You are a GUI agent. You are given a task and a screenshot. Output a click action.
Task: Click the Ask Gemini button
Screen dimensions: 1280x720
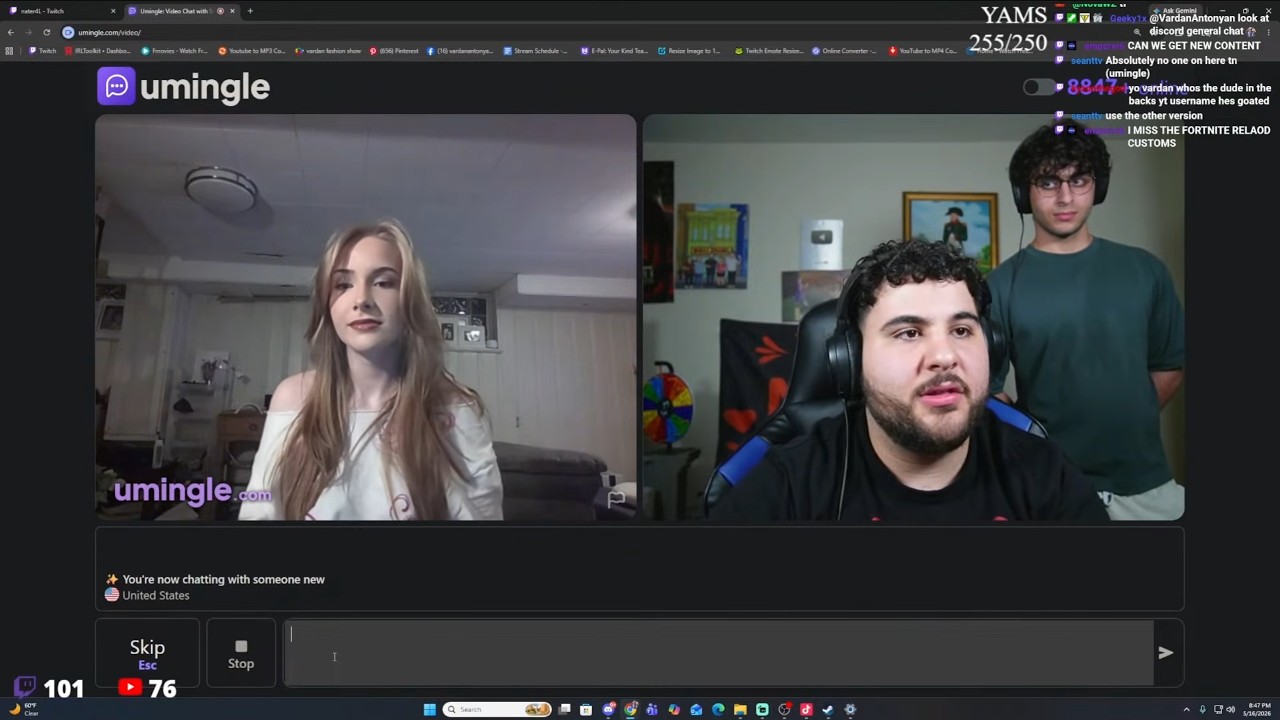1174,11
